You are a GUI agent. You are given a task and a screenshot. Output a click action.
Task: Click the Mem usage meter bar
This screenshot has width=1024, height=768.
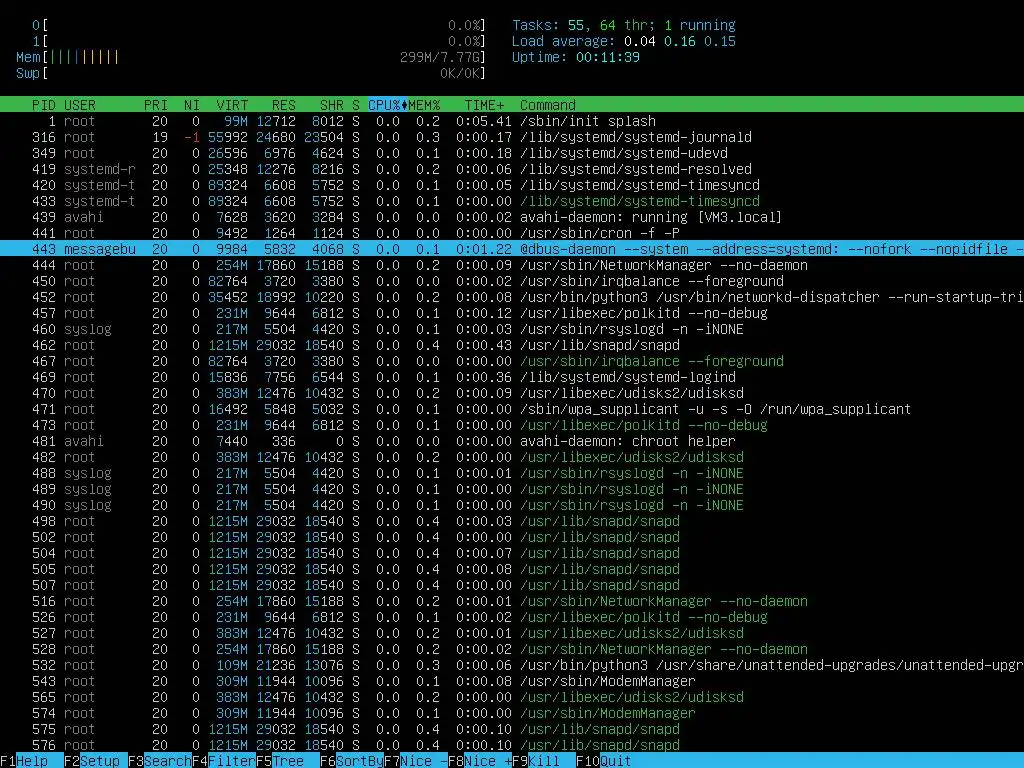[x=251, y=57]
